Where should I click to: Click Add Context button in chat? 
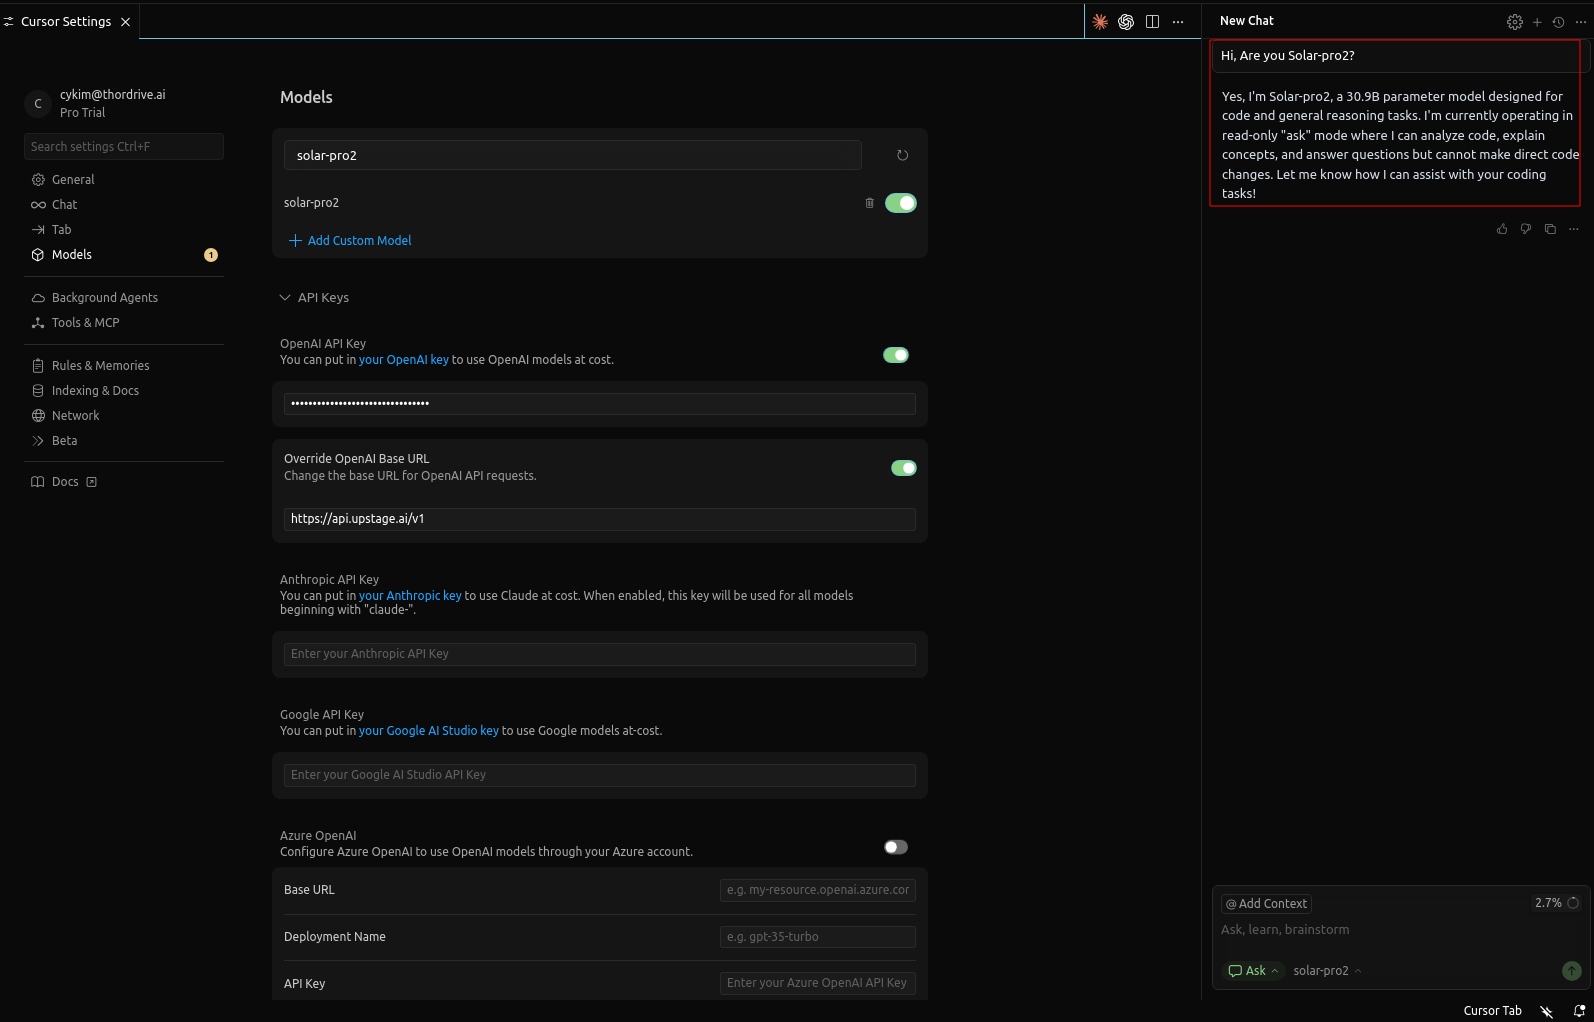pos(1266,904)
